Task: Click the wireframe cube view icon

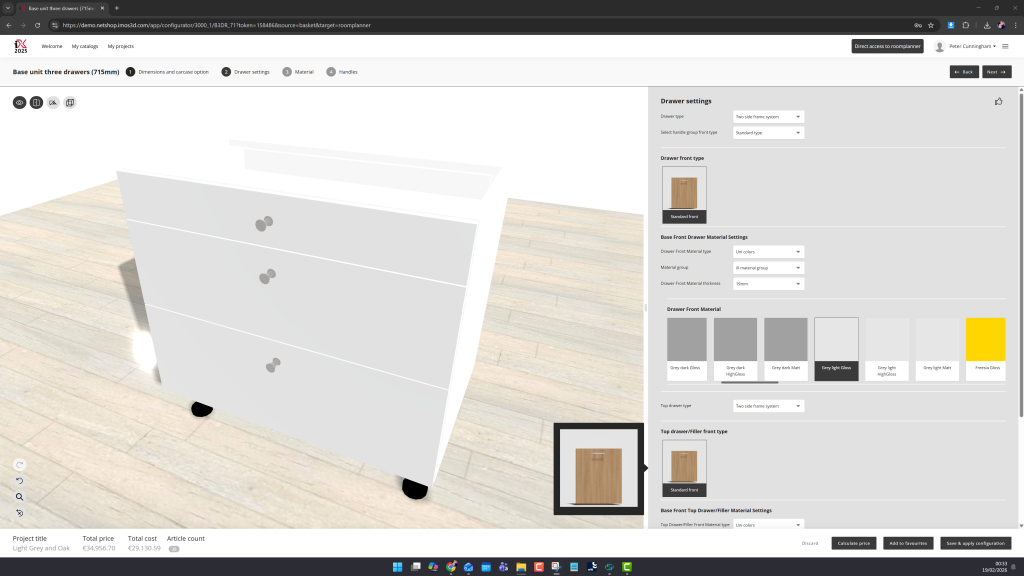Action: (70, 102)
